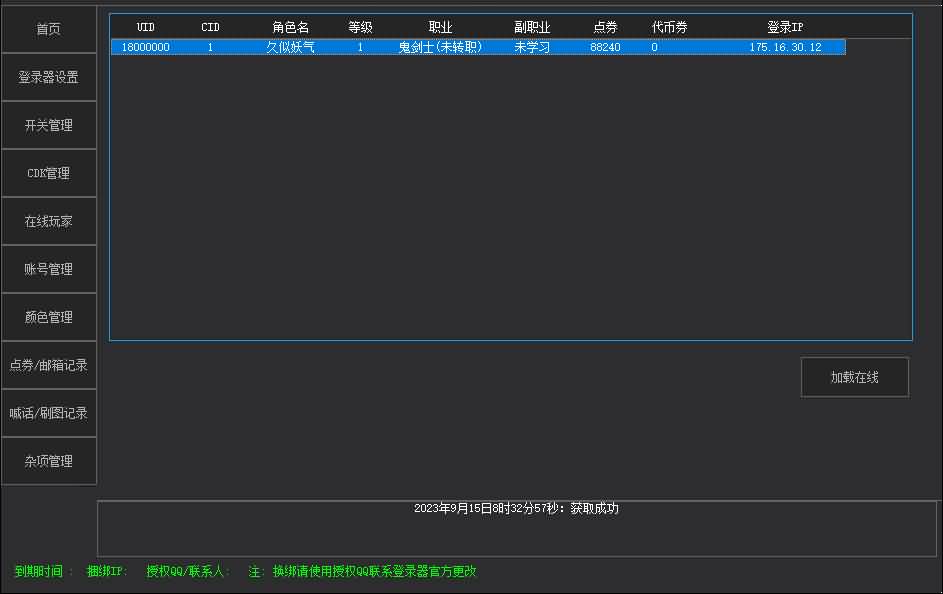Click the 加载在线 button

(x=854, y=377)
